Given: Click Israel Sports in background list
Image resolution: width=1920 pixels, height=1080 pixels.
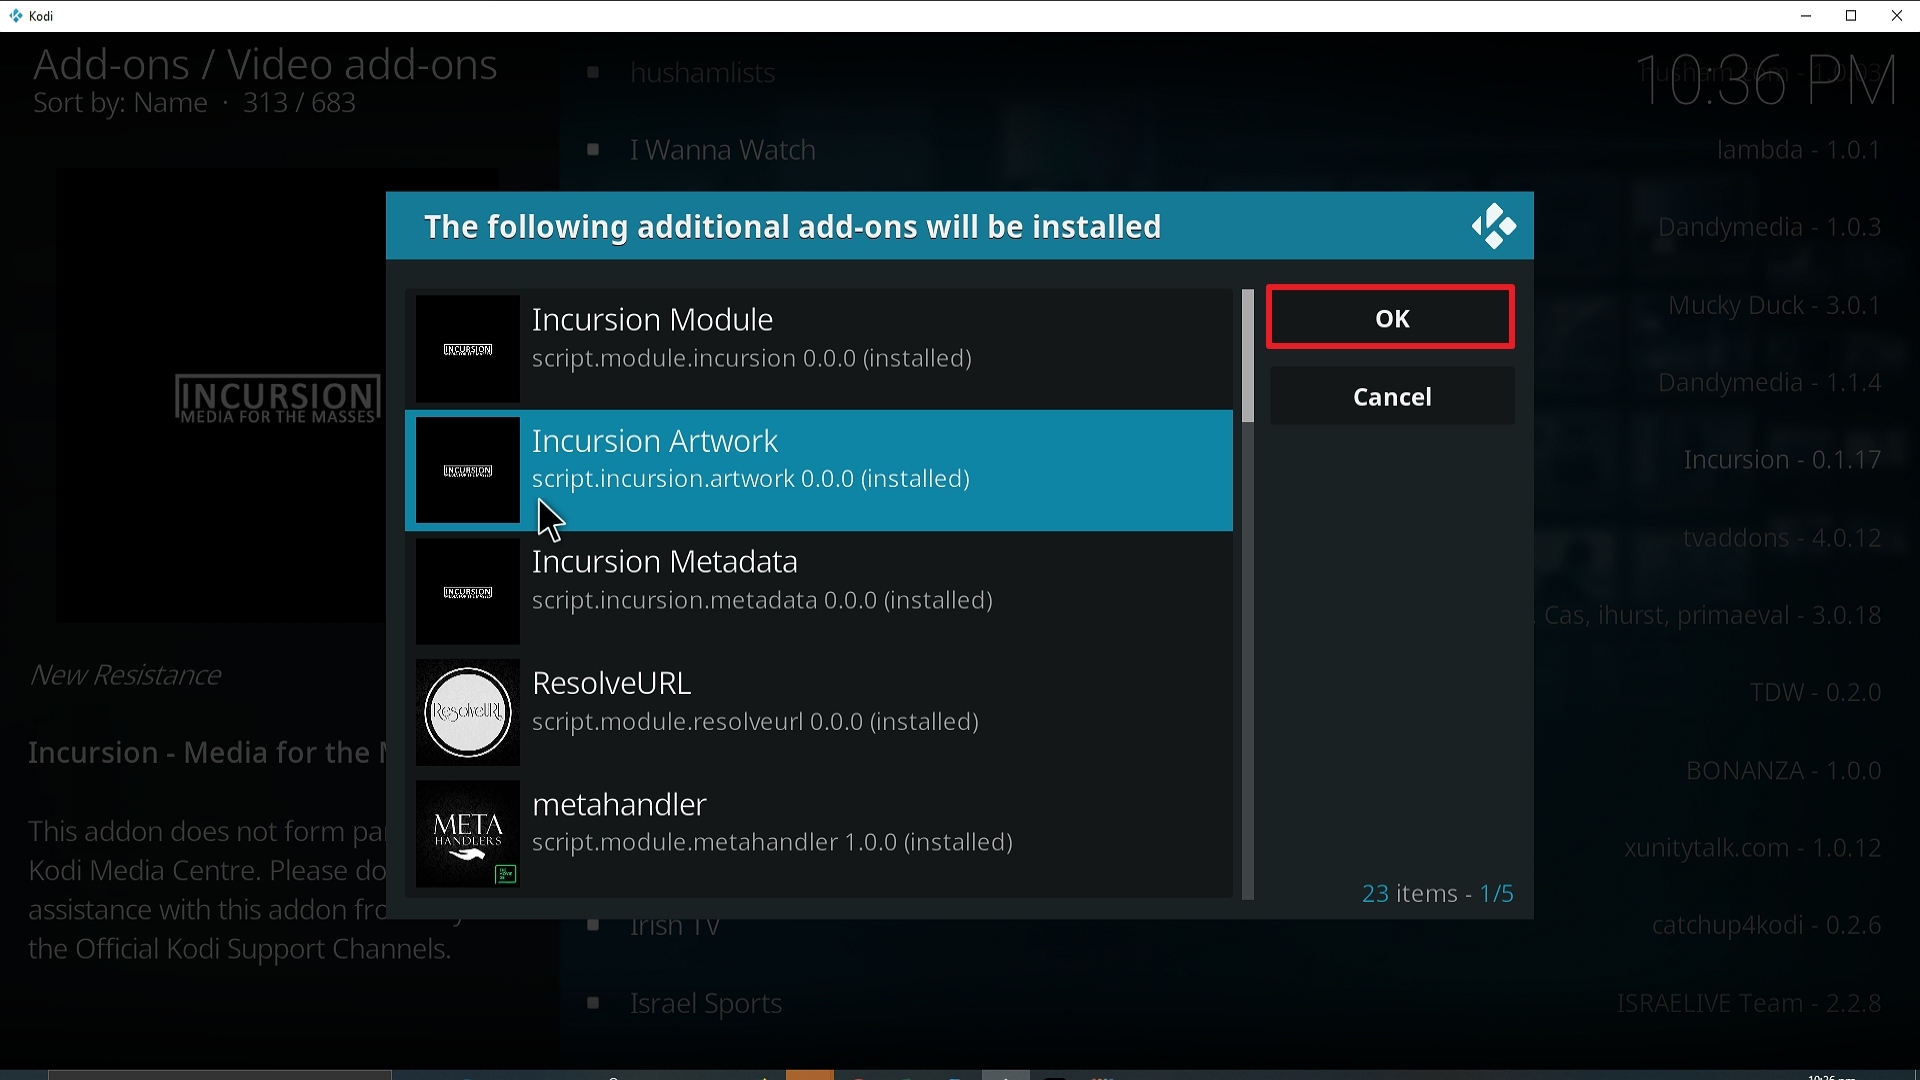Looking at the screenshot, I should [x=706, y=1003].
